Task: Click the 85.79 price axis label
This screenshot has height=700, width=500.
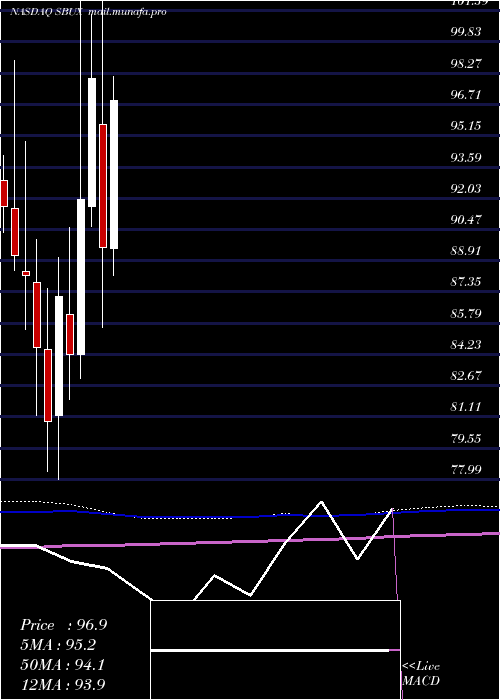Action: click(466, 313)
